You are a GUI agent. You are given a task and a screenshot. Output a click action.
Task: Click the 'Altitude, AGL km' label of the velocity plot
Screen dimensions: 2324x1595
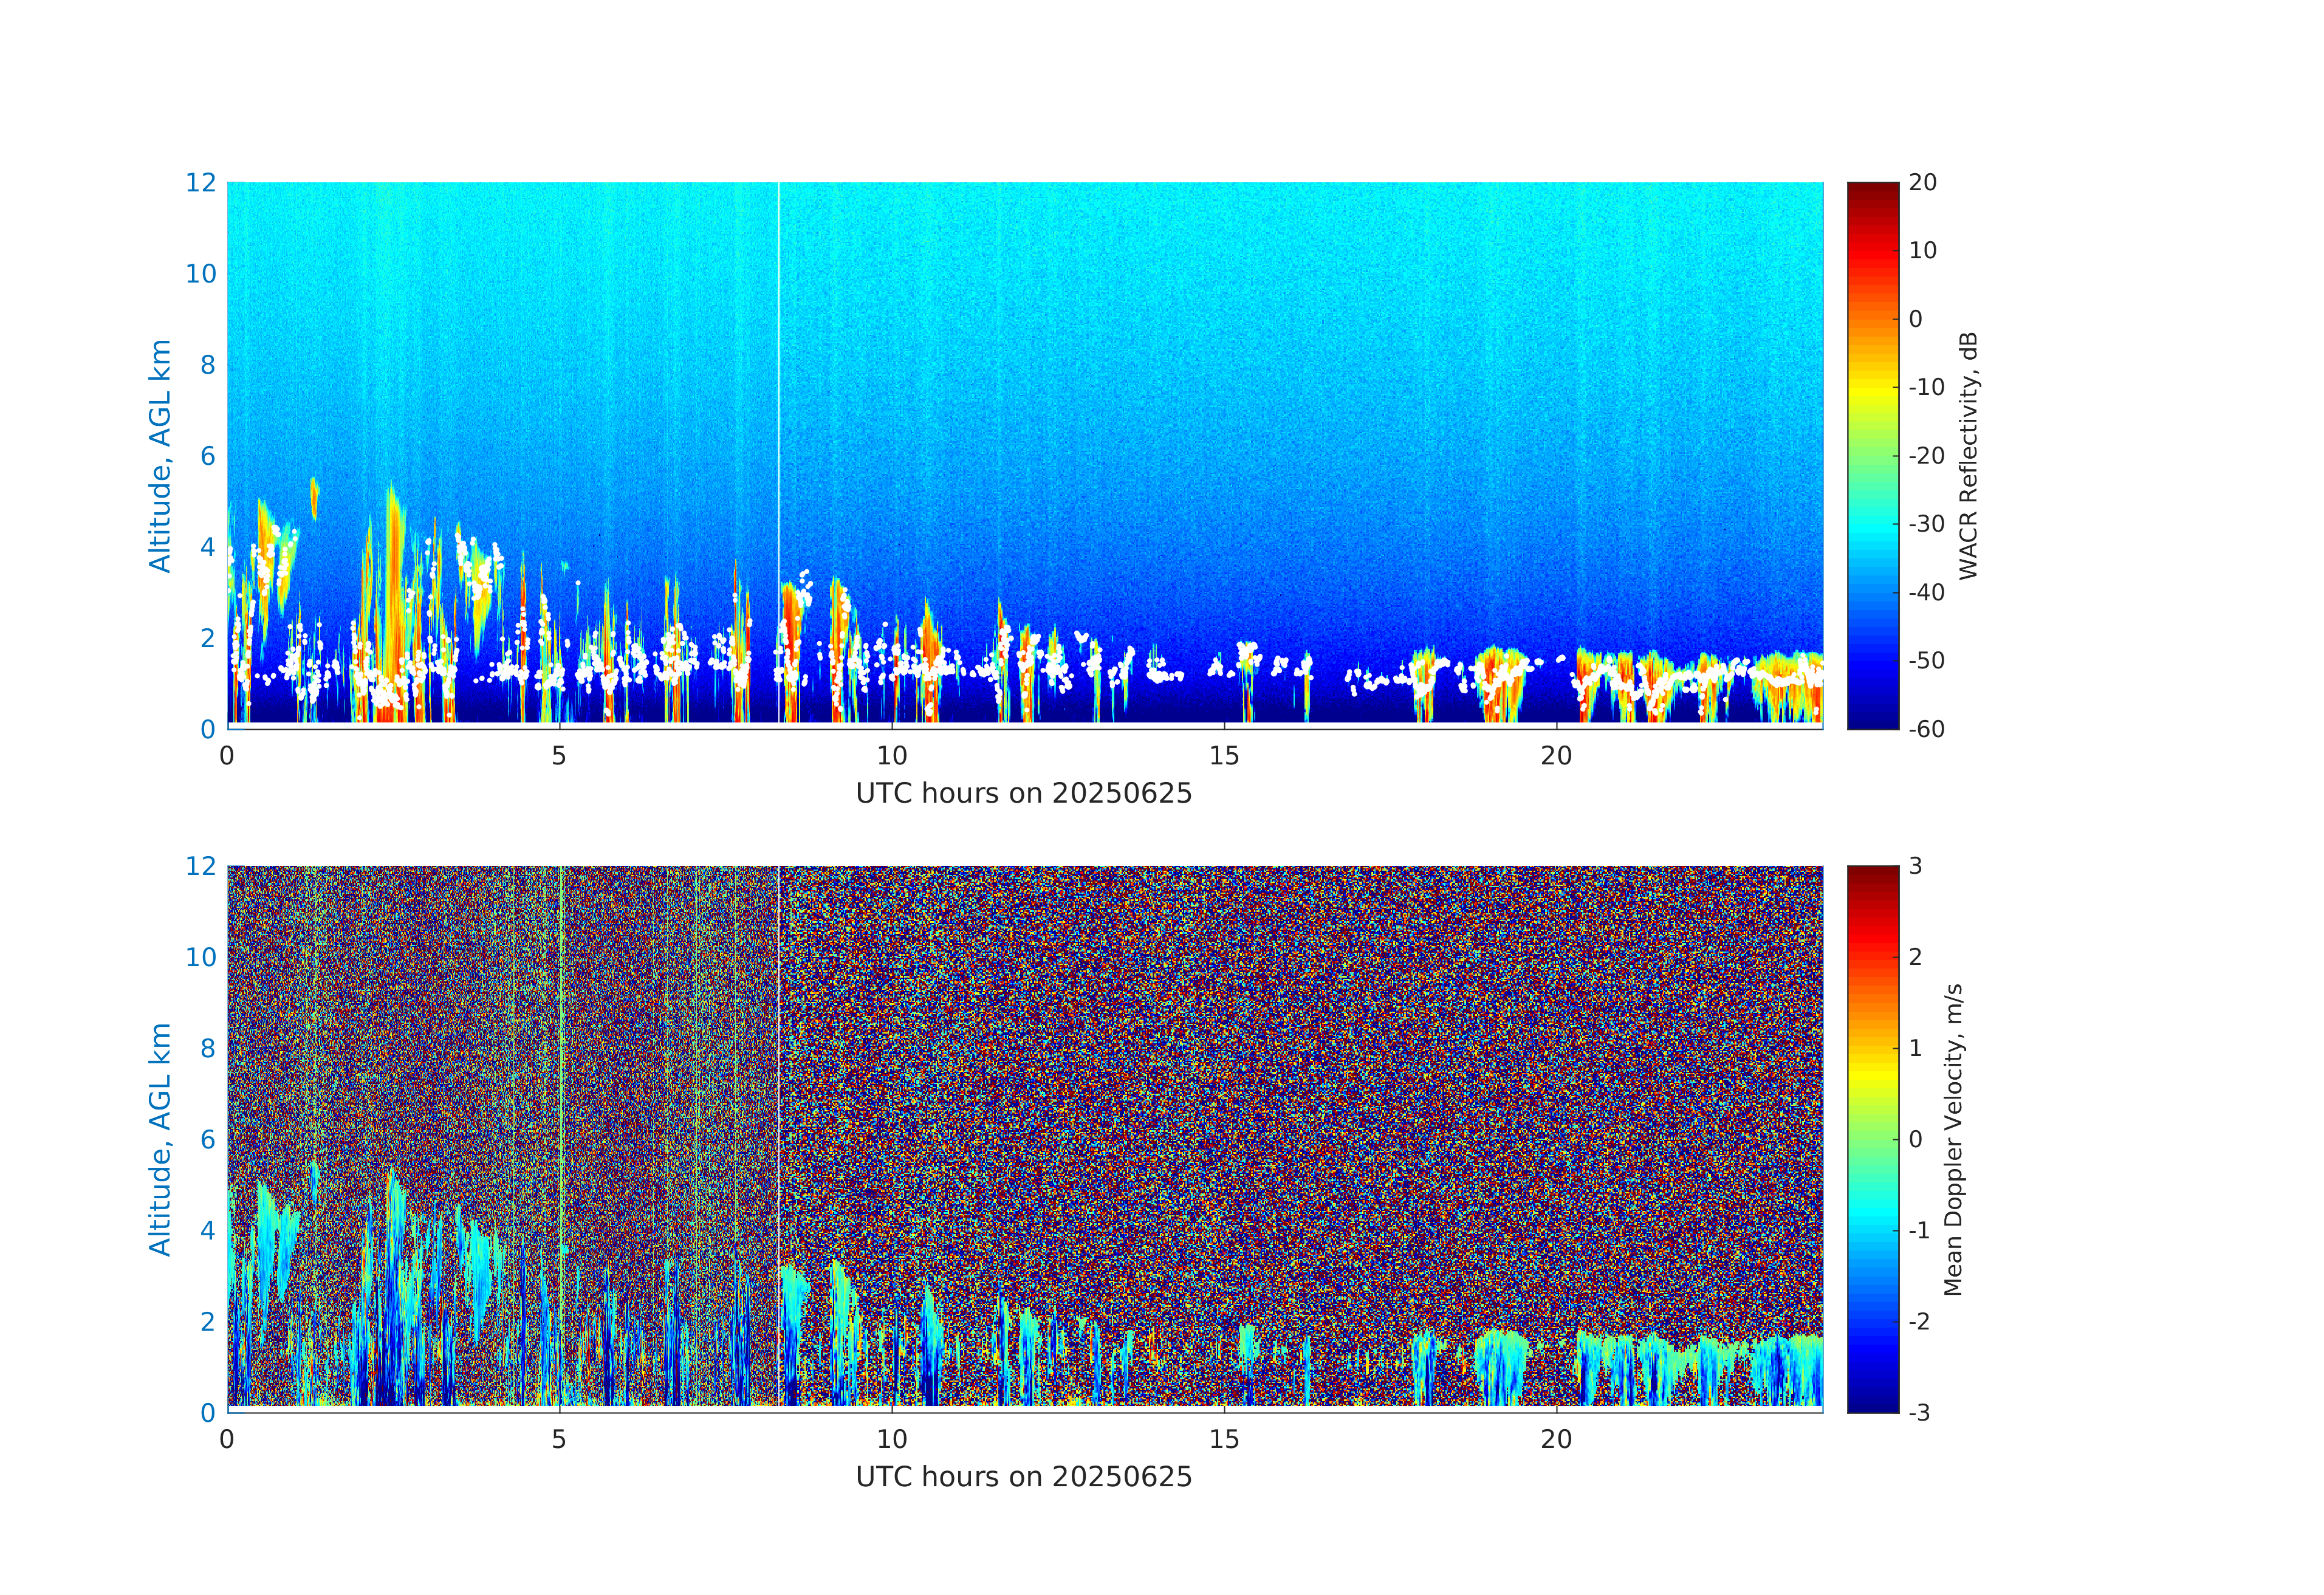pos(160,1138)
